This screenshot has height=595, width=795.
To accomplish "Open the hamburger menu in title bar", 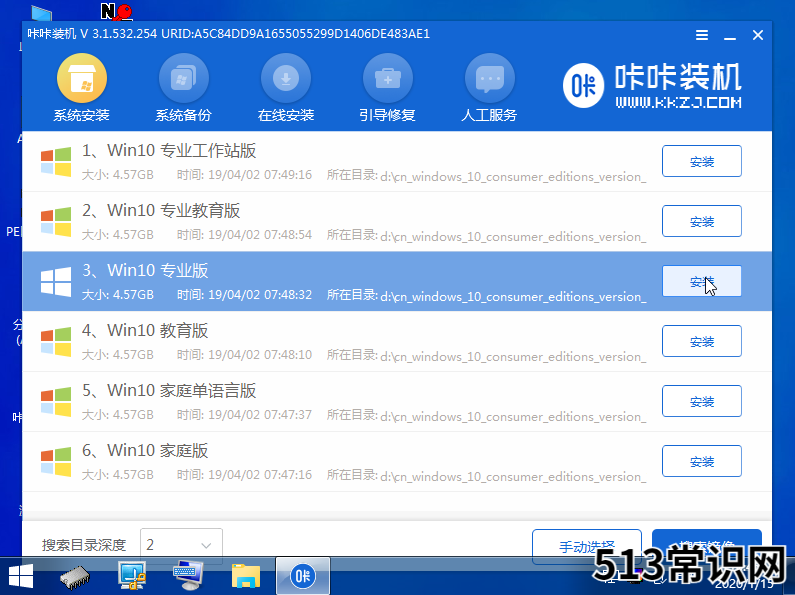I will (702, 35).
